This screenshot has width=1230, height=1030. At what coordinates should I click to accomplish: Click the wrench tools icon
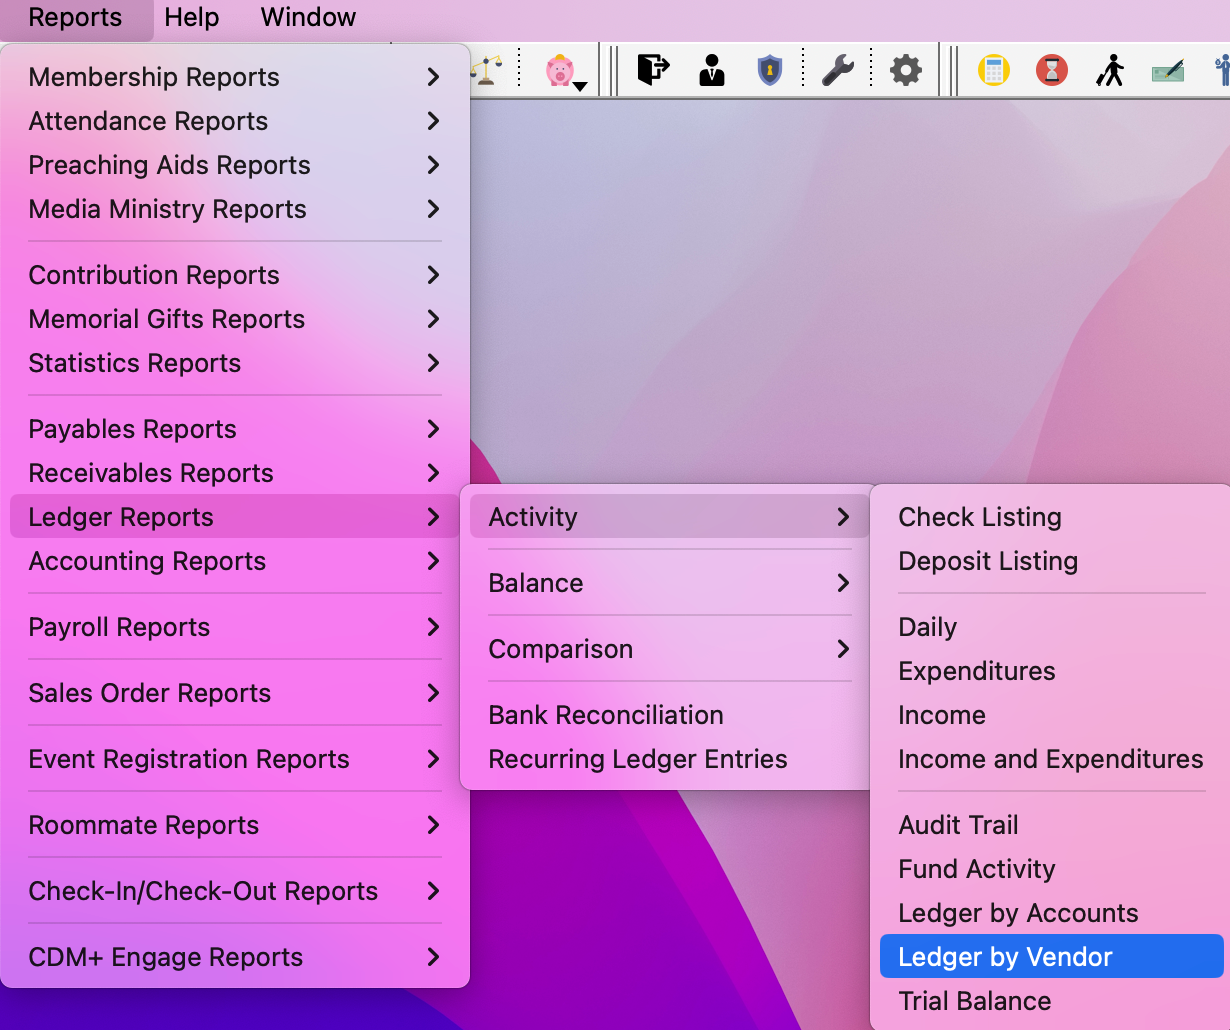pos(837,70)
